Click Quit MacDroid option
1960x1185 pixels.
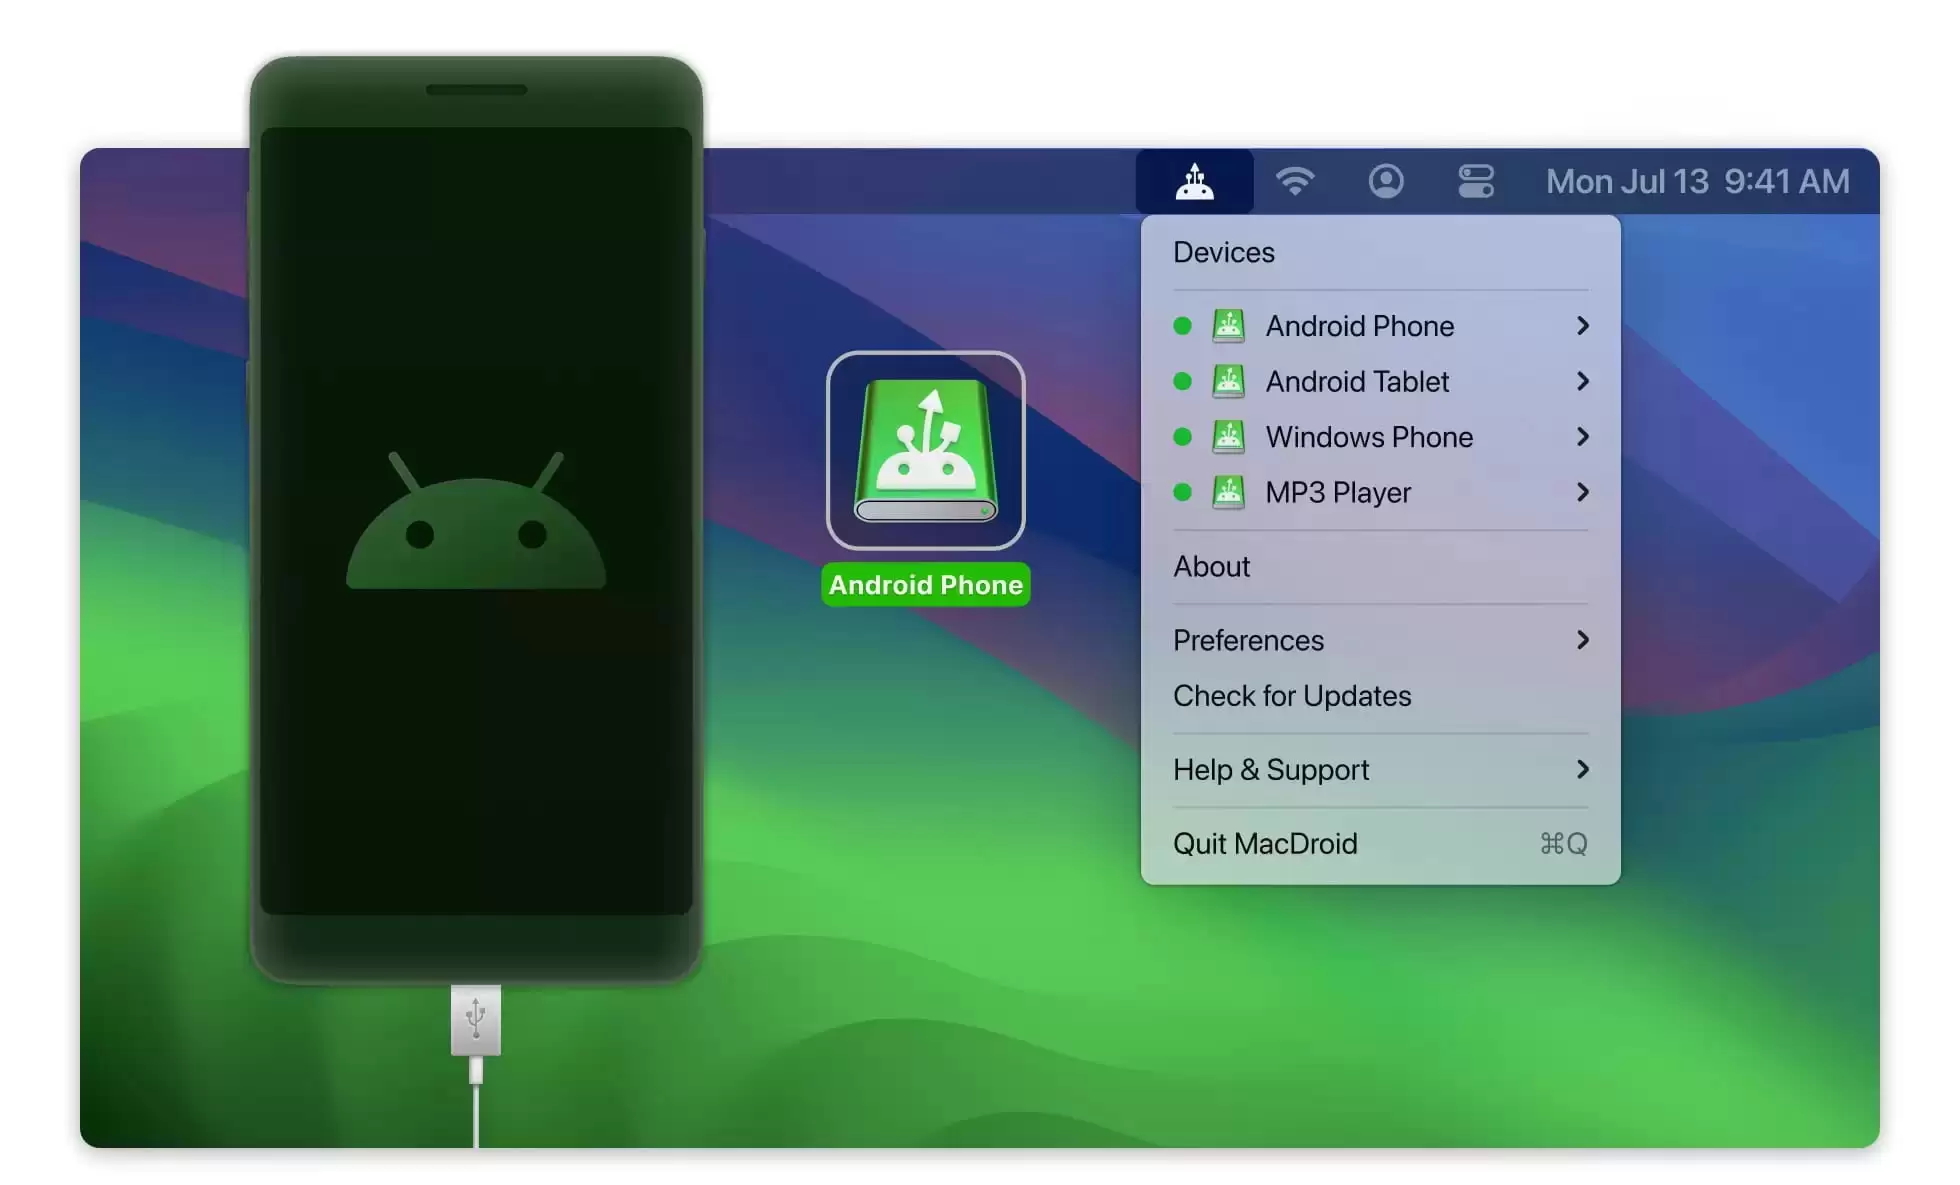[1264, 842]
